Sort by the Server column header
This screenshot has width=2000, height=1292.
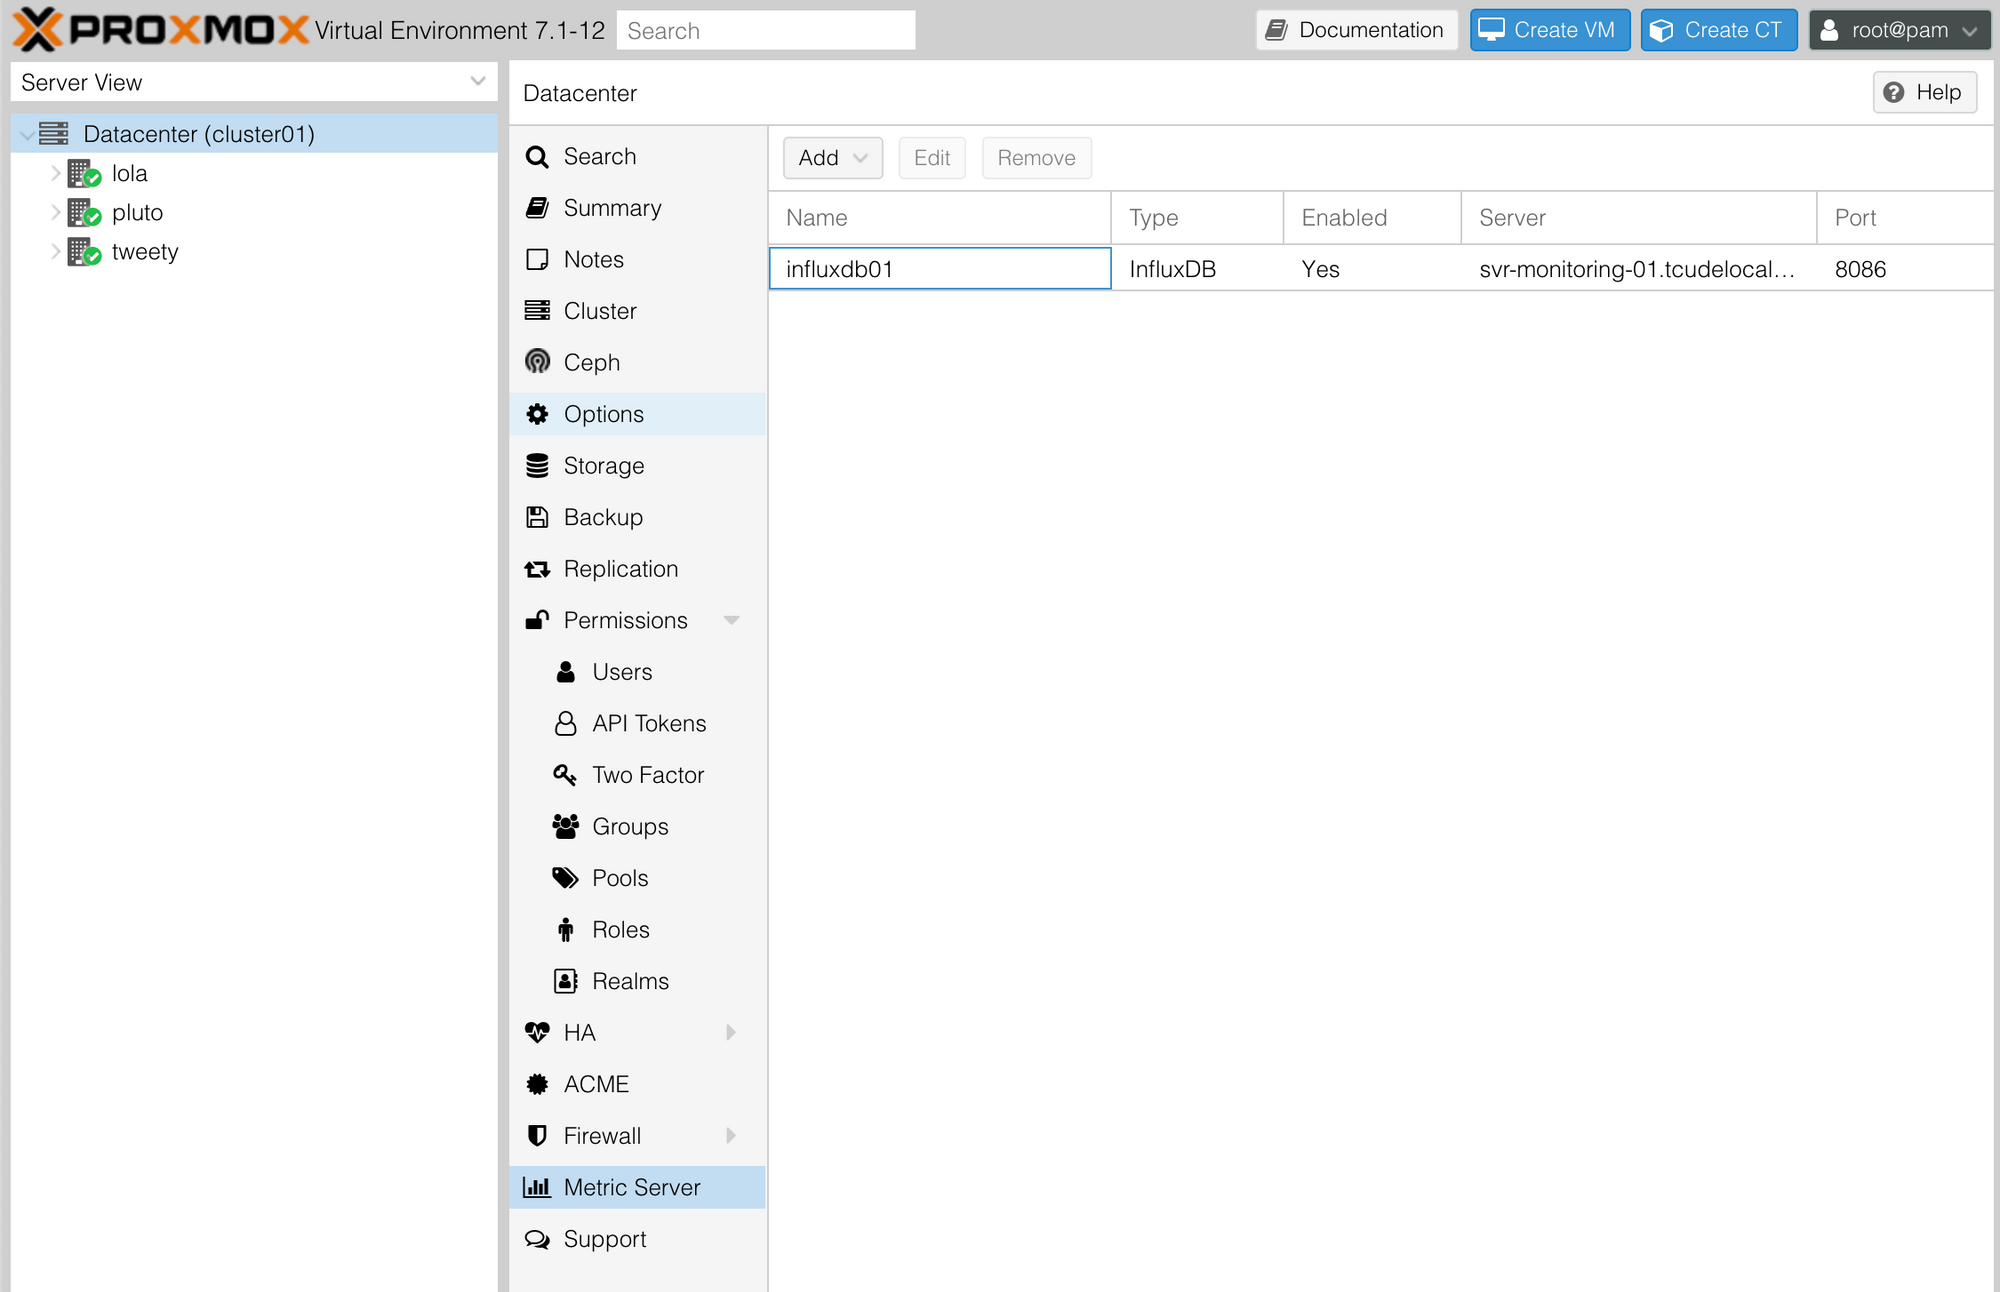click(1639, 218)
